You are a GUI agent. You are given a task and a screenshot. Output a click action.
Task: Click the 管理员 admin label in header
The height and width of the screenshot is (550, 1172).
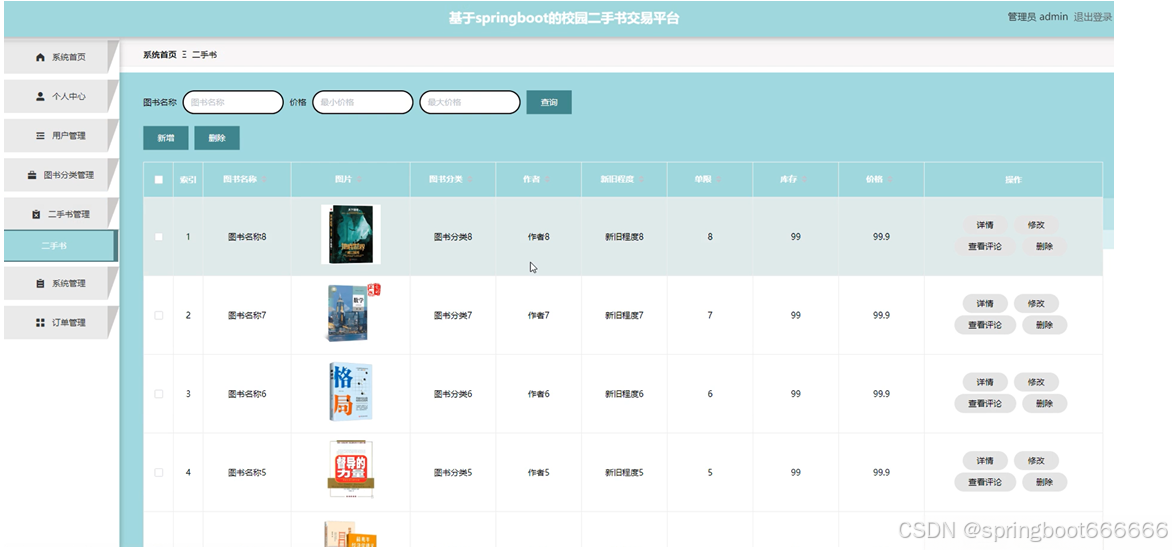1037,17
